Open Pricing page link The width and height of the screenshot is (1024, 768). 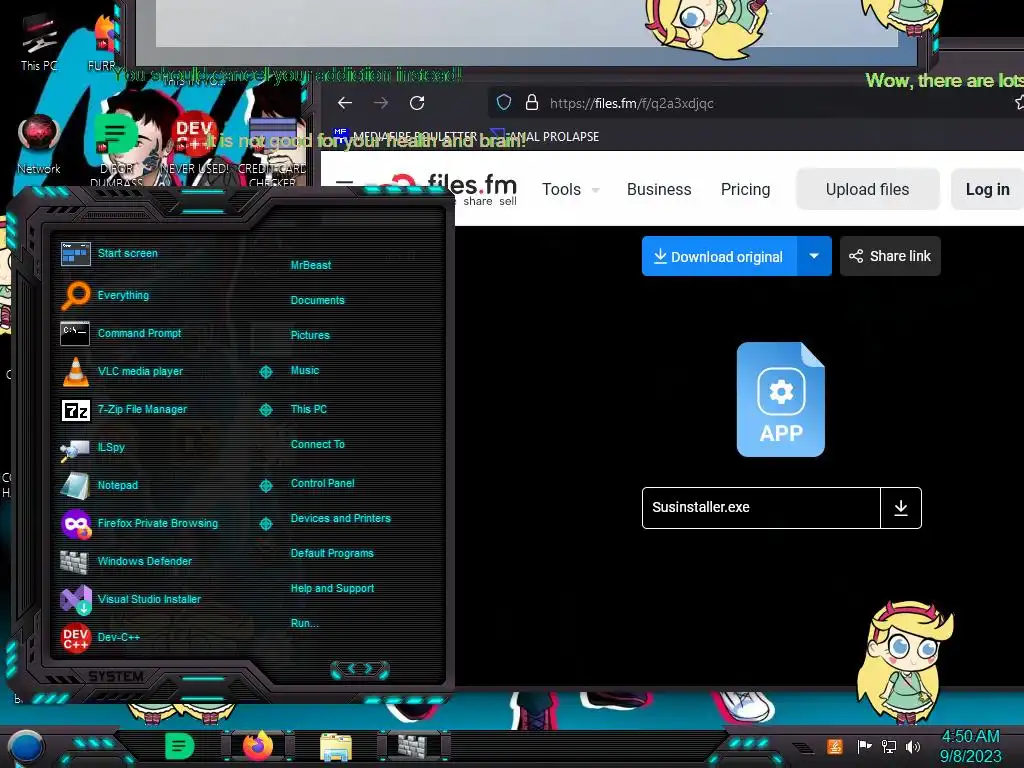click(x=745, y=189)
